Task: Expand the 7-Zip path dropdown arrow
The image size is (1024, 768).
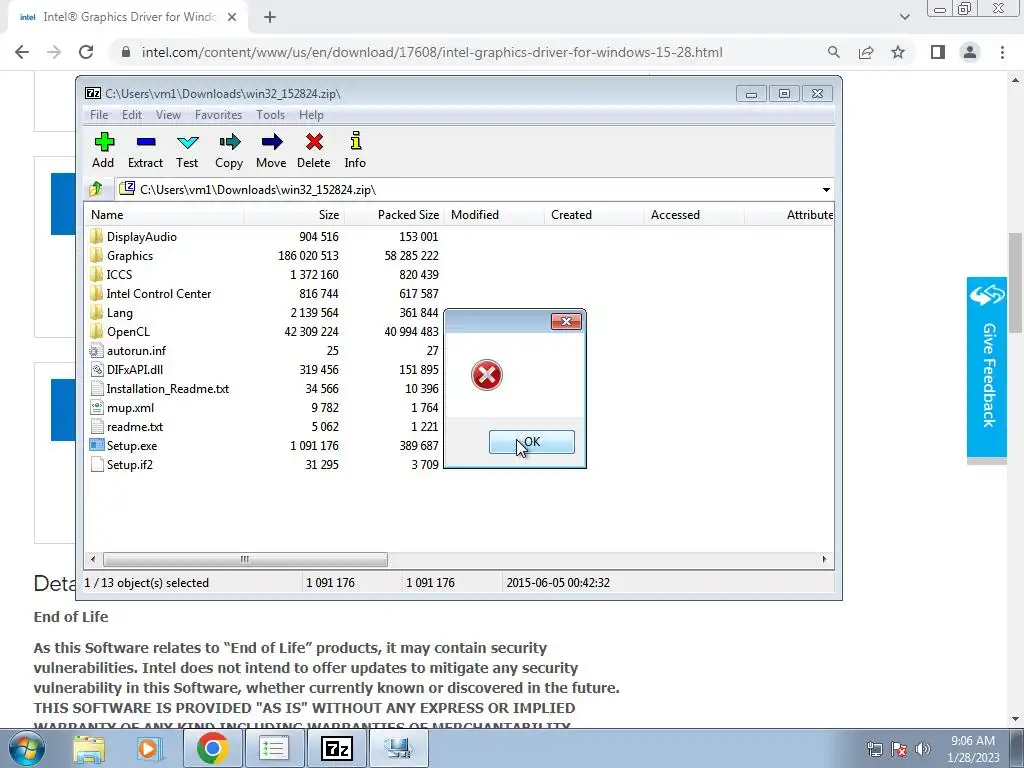Action: tap(825, 189)
